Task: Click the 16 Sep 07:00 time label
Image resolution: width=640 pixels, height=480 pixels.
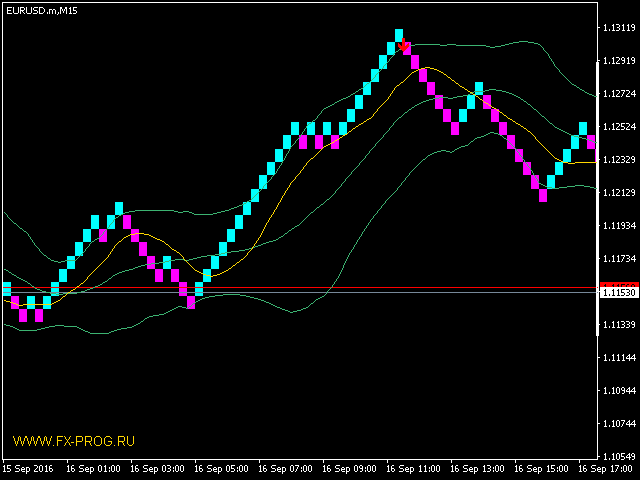Action: (x=286, y=469)
